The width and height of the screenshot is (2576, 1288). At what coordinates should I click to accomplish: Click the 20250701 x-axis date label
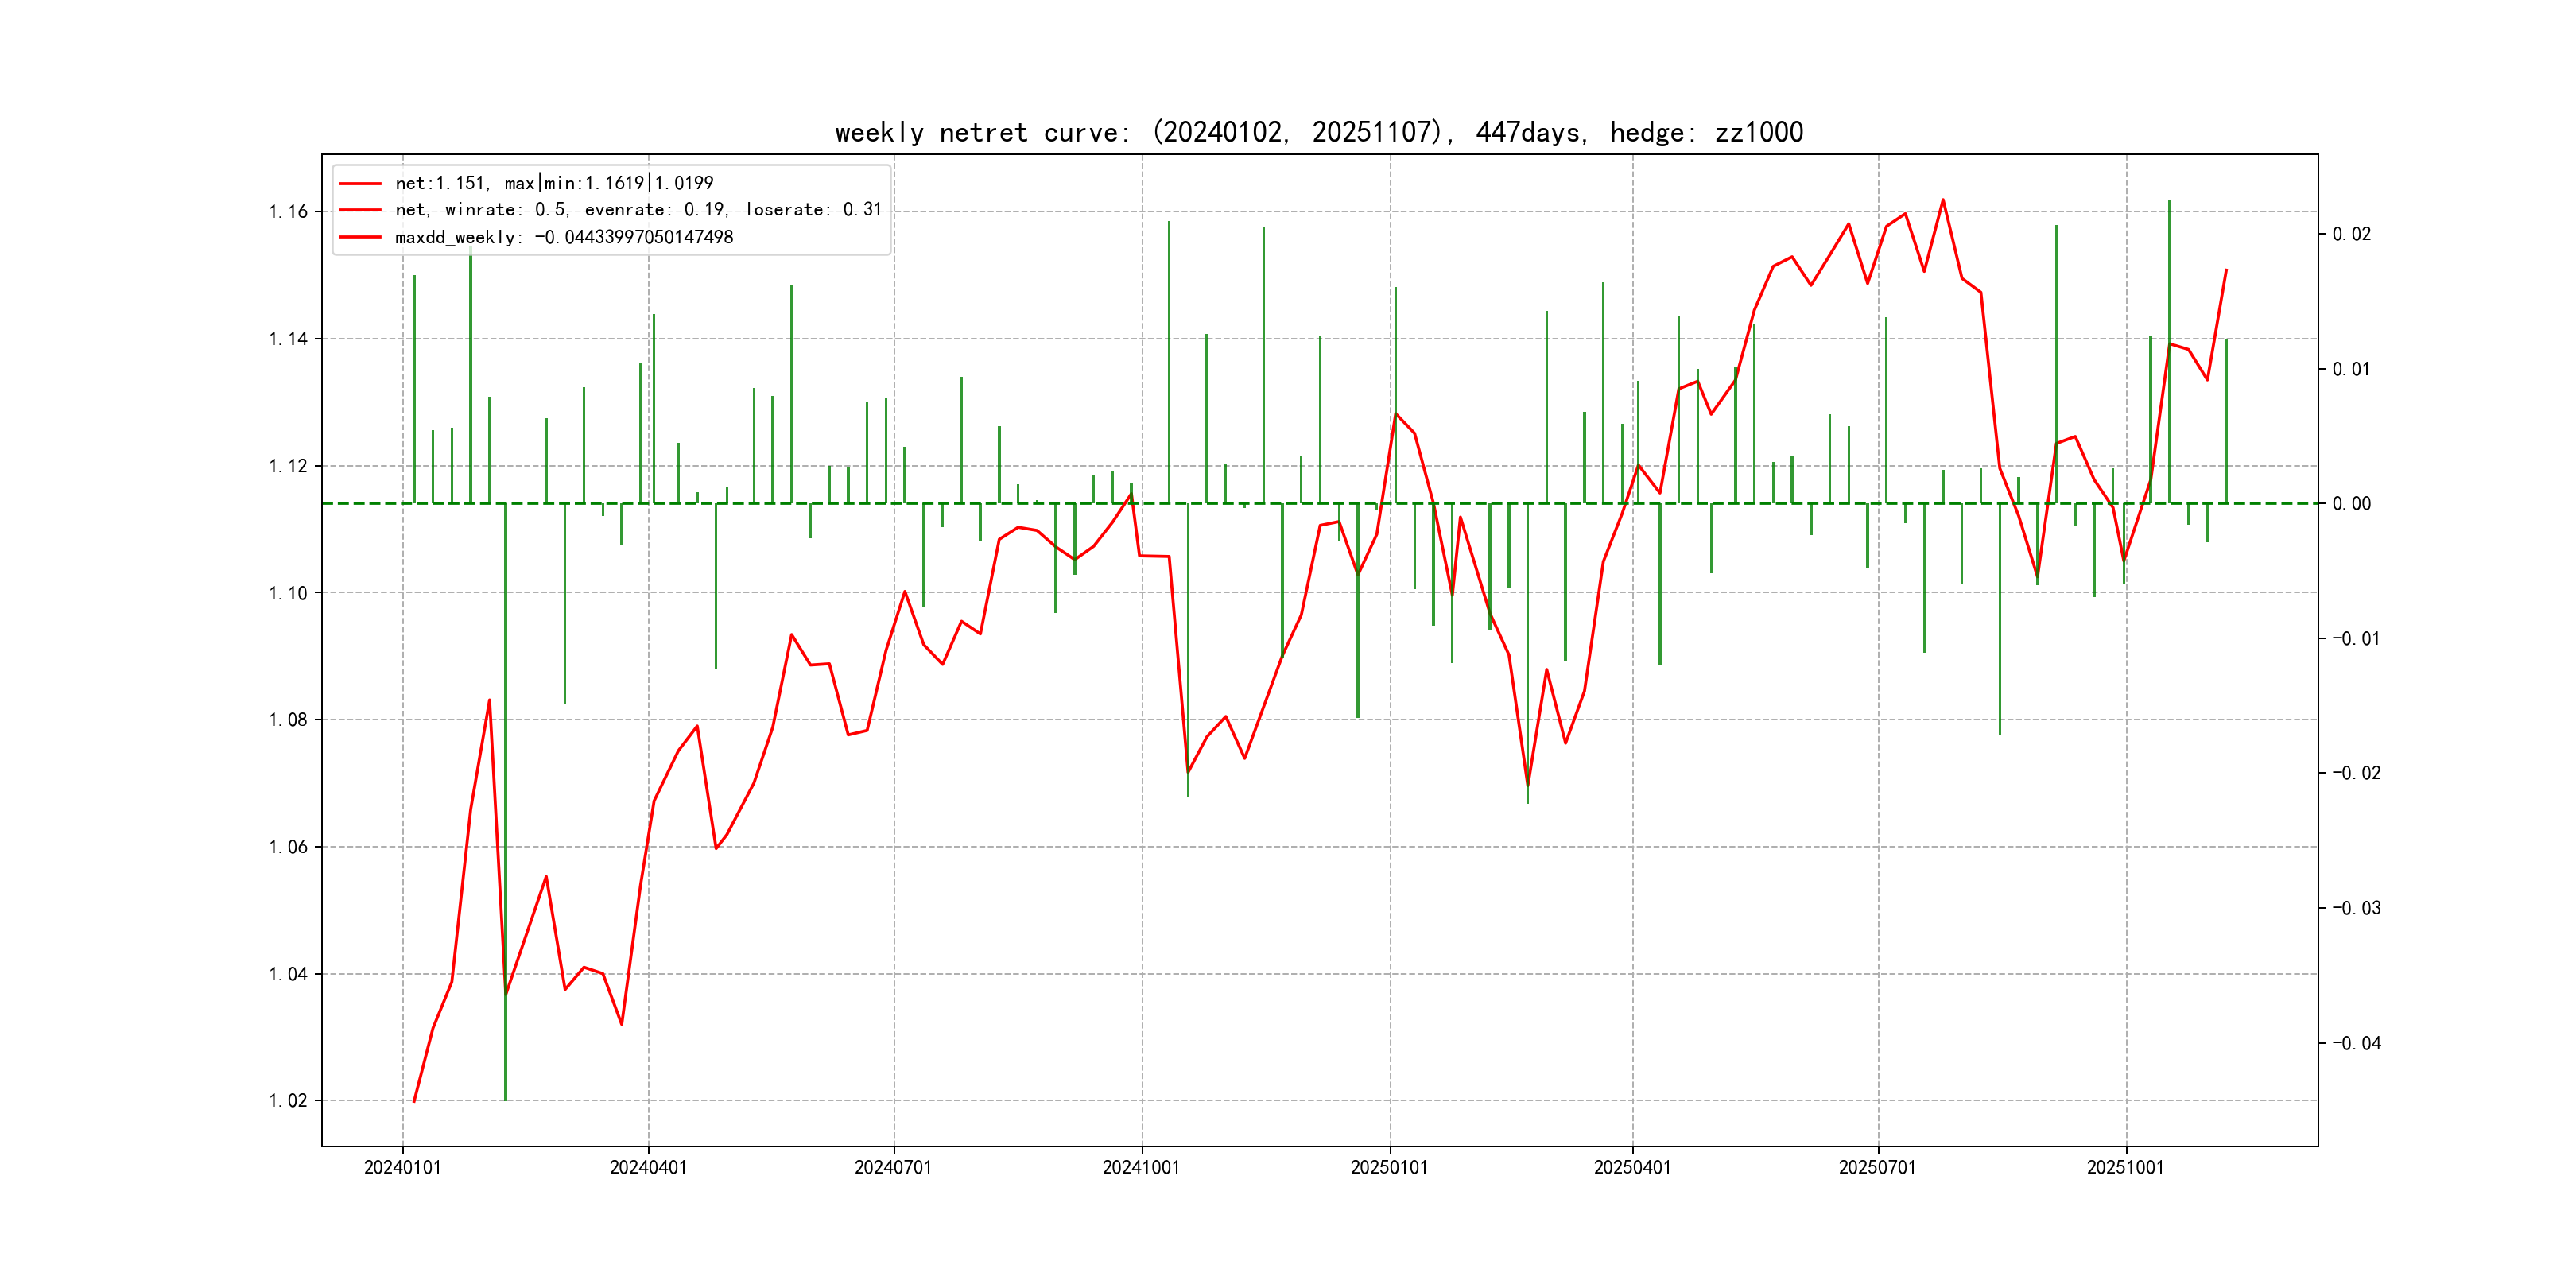point(1877,1168)
